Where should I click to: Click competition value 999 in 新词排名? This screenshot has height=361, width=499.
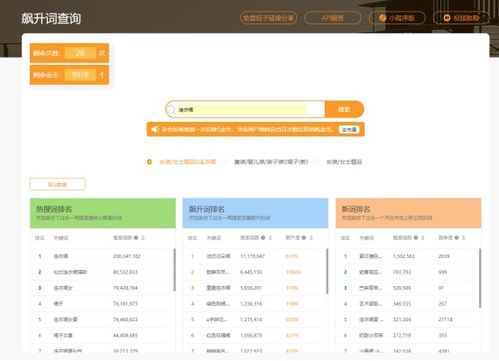point(442,272)
